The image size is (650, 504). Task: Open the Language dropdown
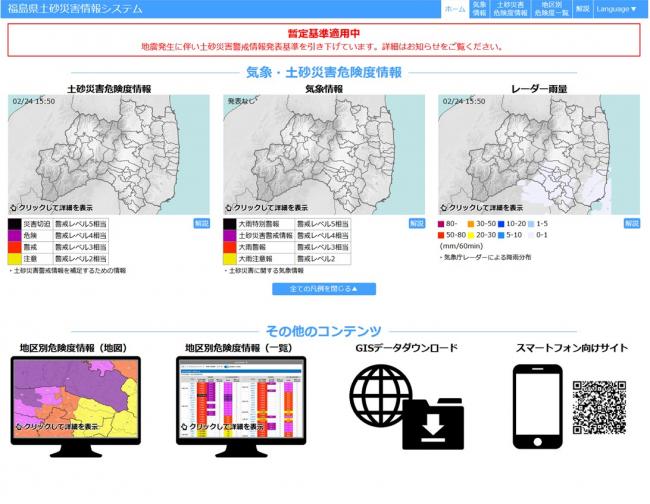coord(616,9)
